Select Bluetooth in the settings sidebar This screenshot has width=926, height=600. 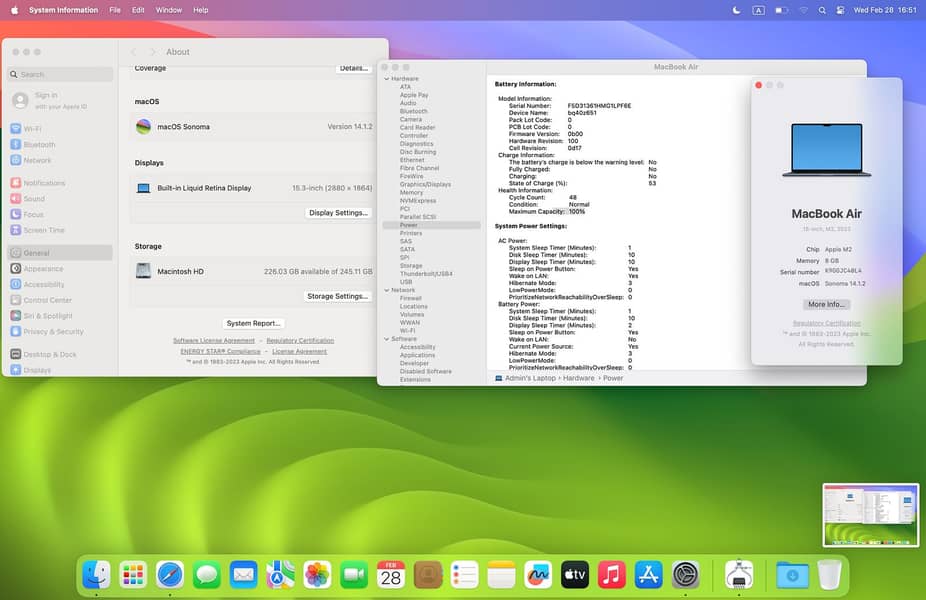[x=38, y=145]
